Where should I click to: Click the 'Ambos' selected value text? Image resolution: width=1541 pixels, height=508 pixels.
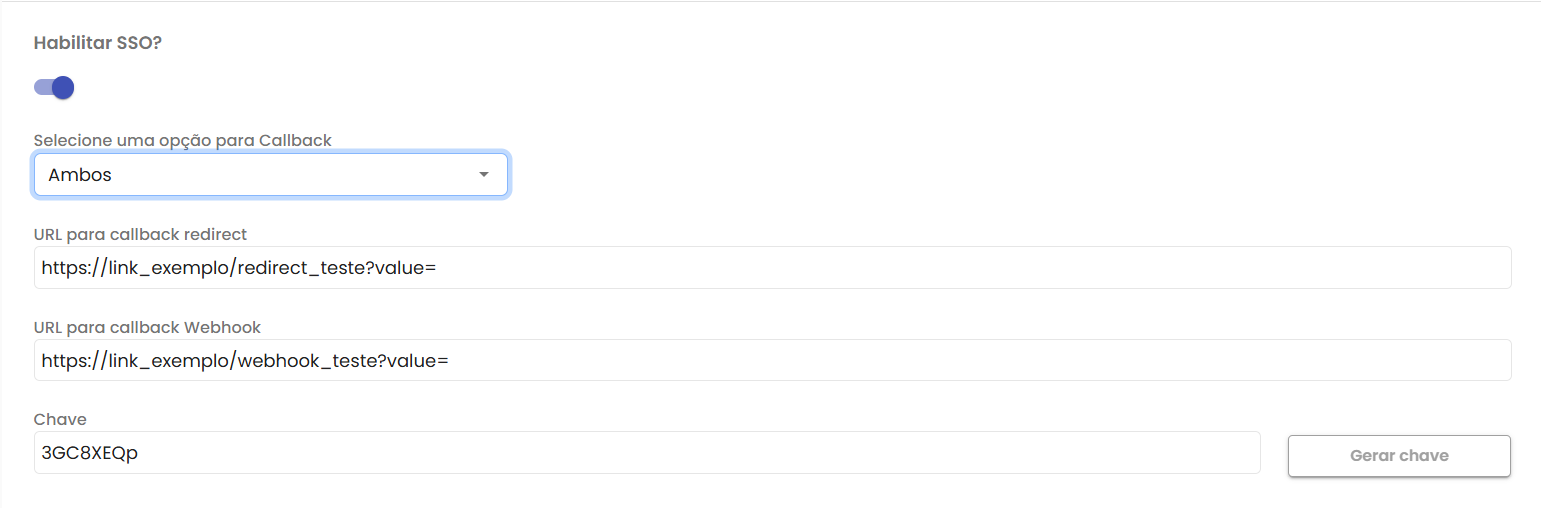pyautogui.click(x=80, y=175)
